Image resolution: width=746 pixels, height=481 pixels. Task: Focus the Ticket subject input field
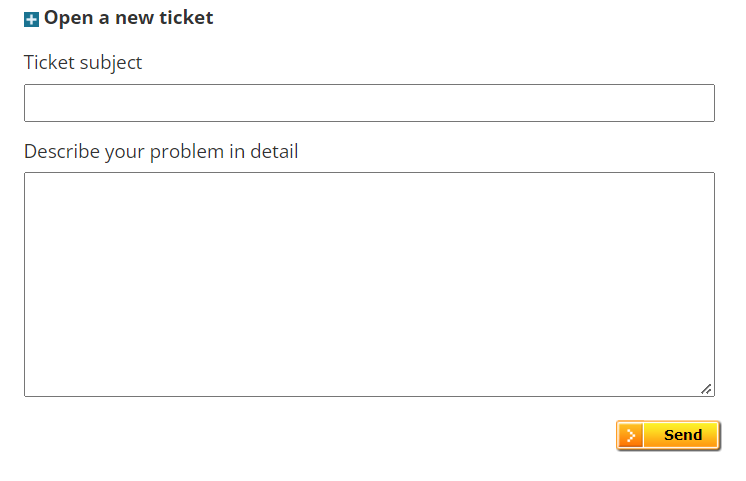pyautogui.click(x=369, y=103)
